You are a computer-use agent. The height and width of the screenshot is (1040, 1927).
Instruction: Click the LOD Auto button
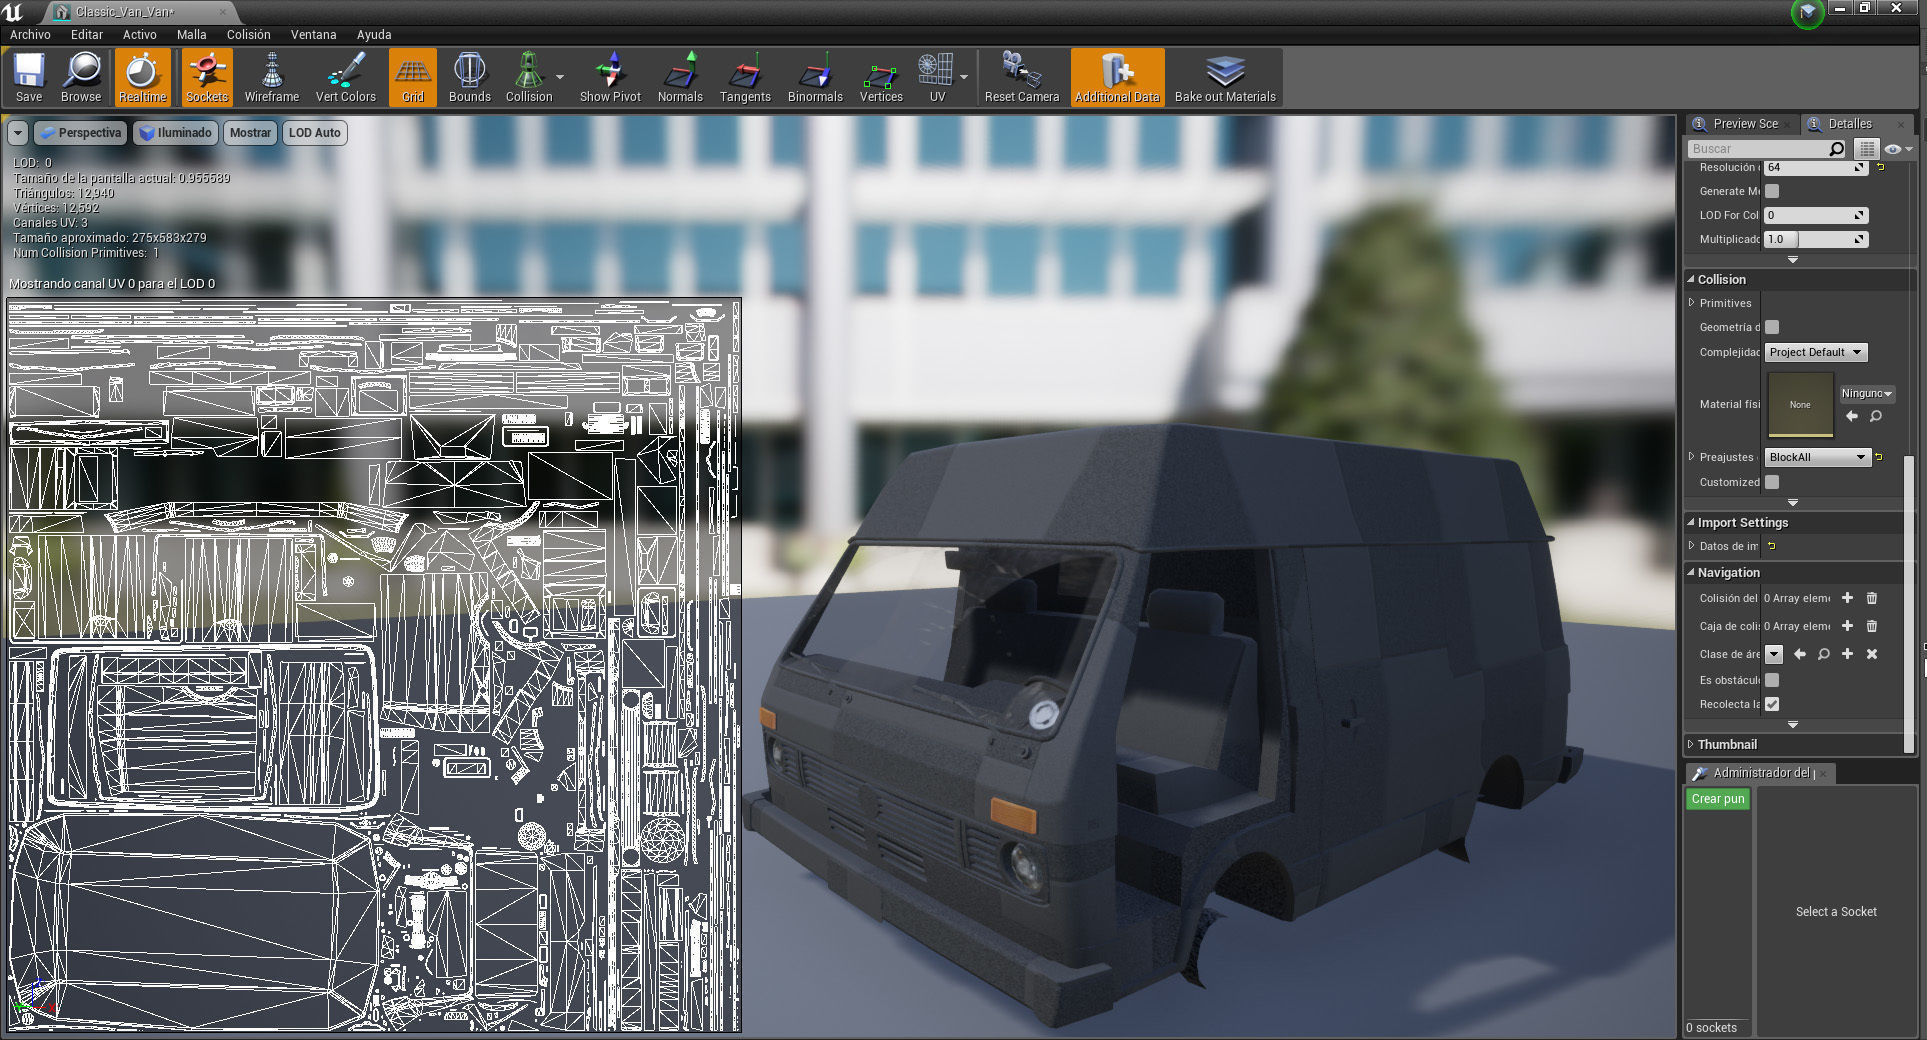click(315, 132)
